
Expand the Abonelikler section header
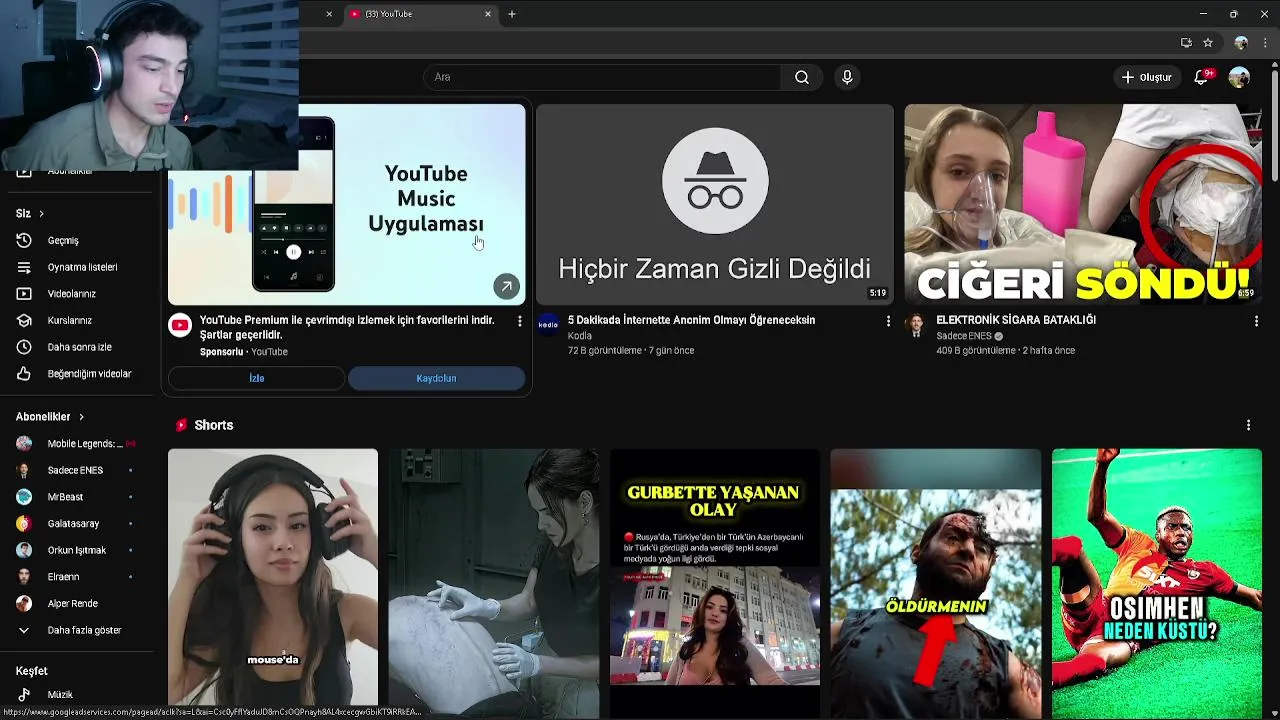click(x=50, y=416)
